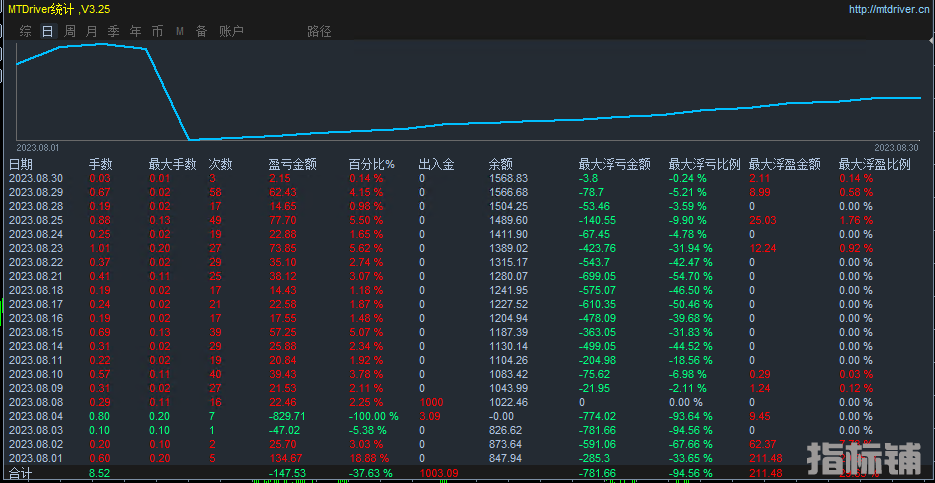Switch to the 月 monthly tab

pos(92,31)
